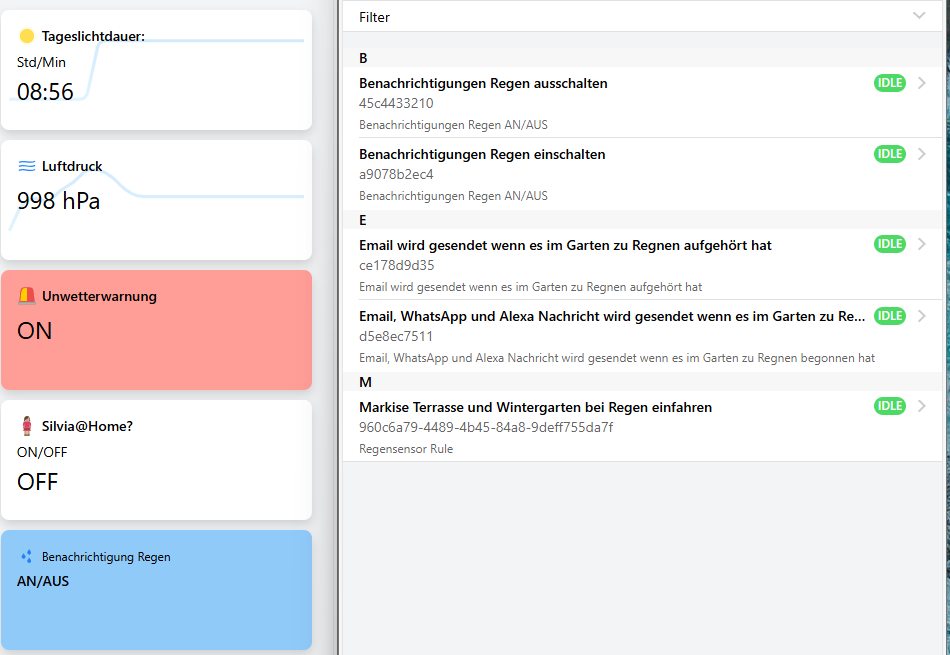Click IDLE badge on Markise Terrasse rule
Image resolution: width=950 pixels, height=655 pixels.
889,406
